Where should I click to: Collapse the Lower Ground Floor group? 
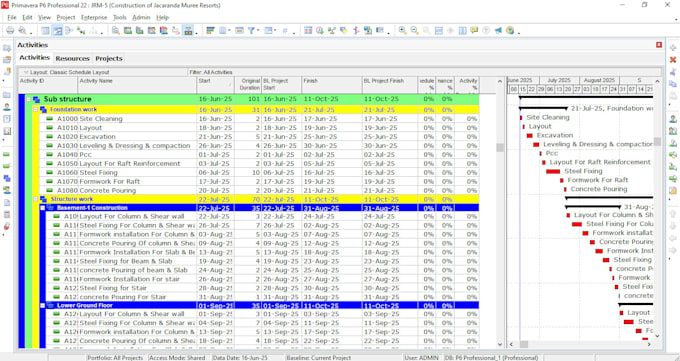coord(42,305)
